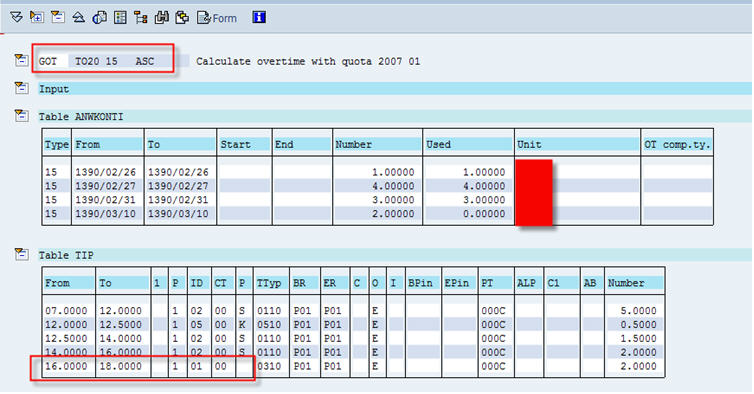The image size is (754, 394).
Task: Click the ANWKONTI 'Type' column header
Action: pos(57,145)
